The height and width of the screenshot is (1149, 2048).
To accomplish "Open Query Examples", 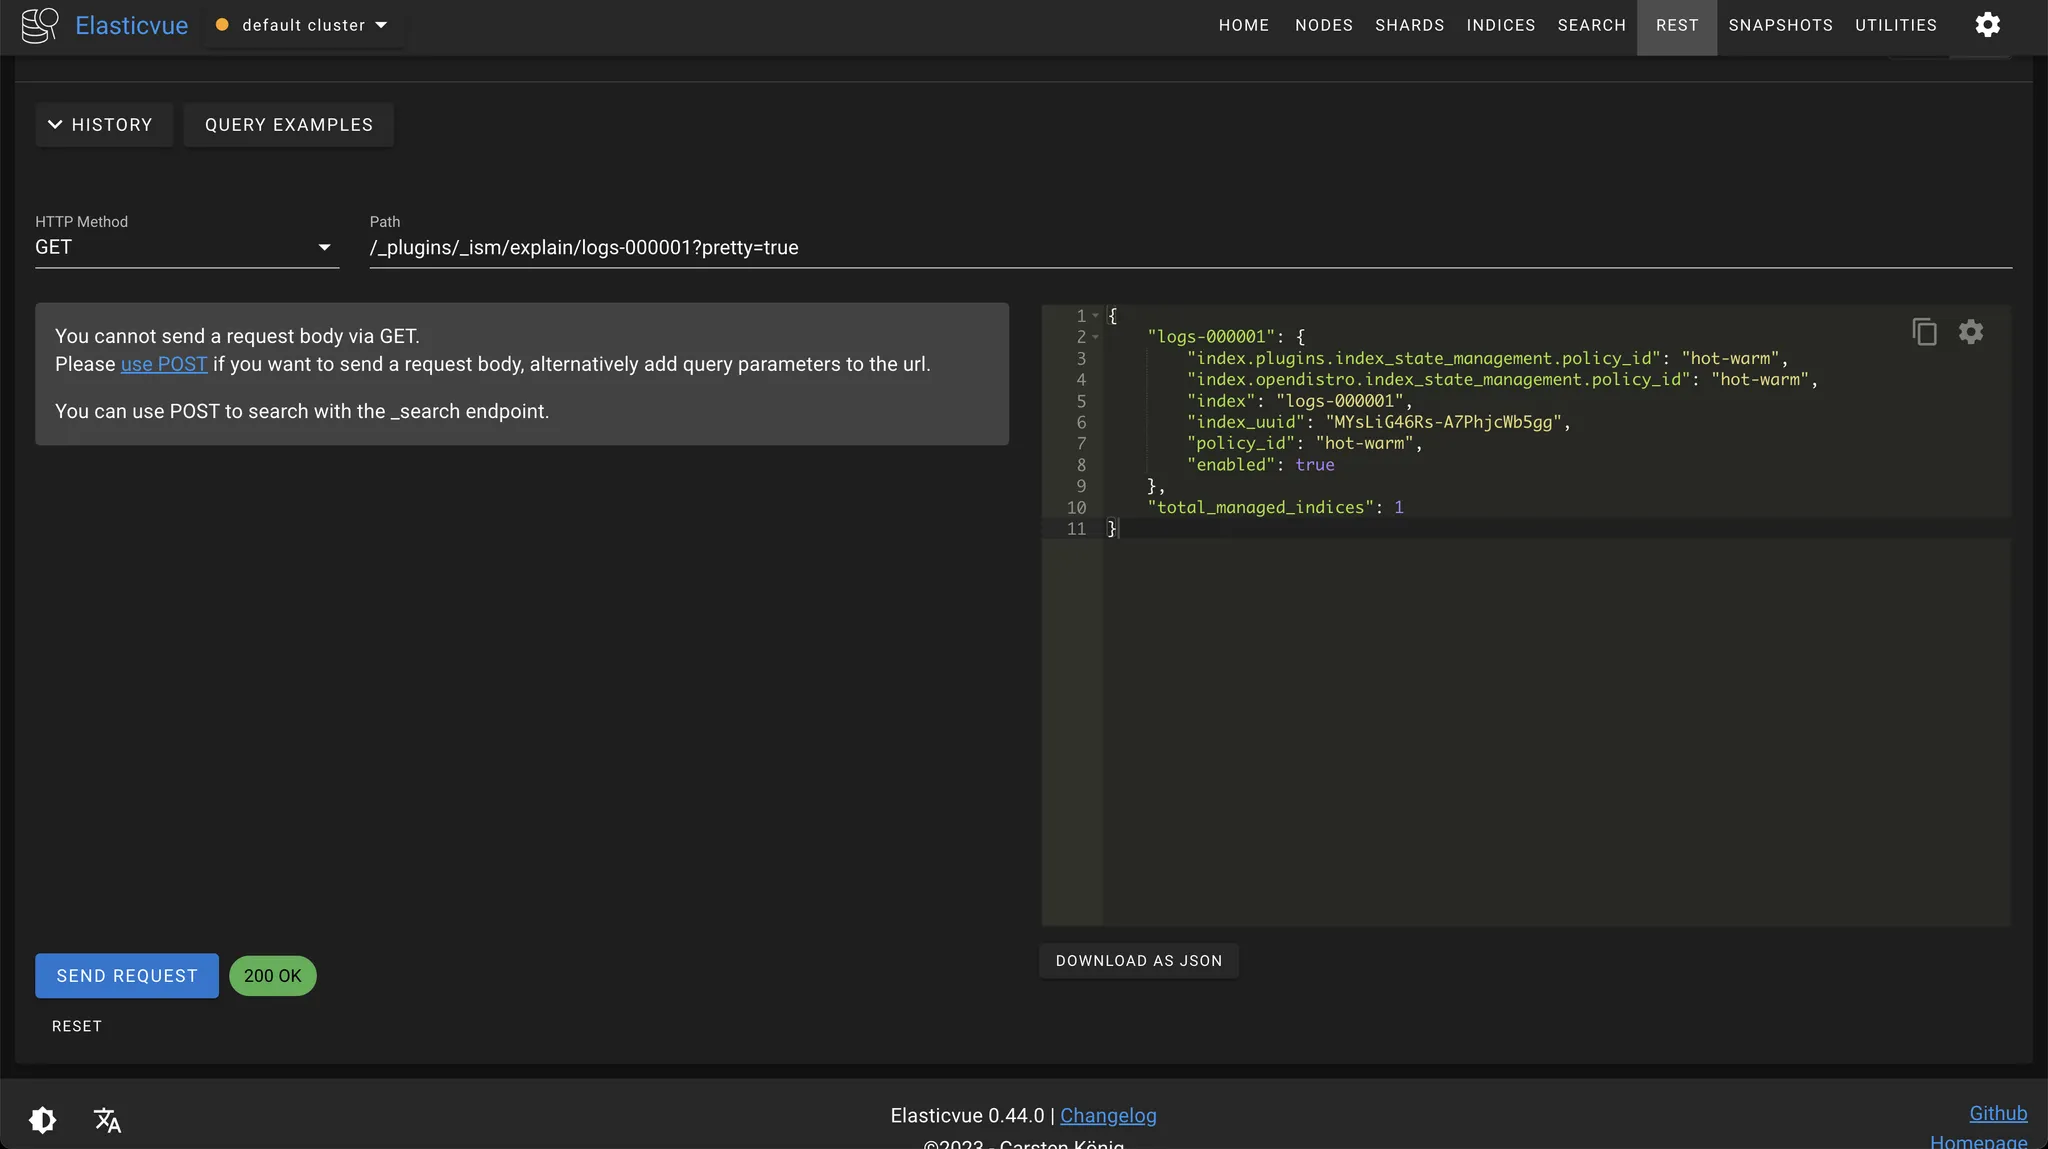I will click(288, 125).
